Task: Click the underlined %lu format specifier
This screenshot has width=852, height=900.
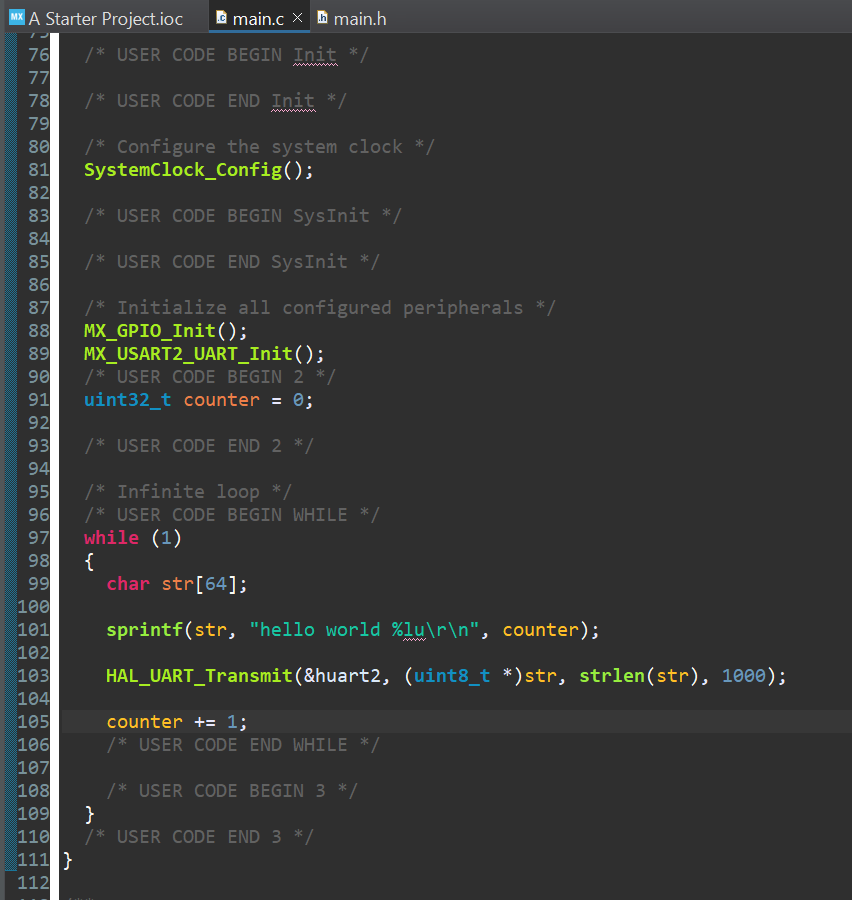Action: tap(408, 630)
